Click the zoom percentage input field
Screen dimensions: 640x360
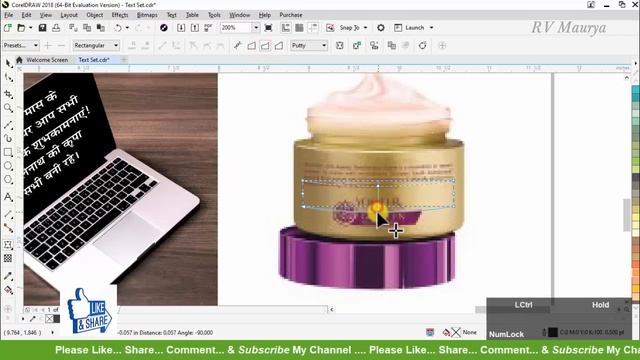click(236, 28)
